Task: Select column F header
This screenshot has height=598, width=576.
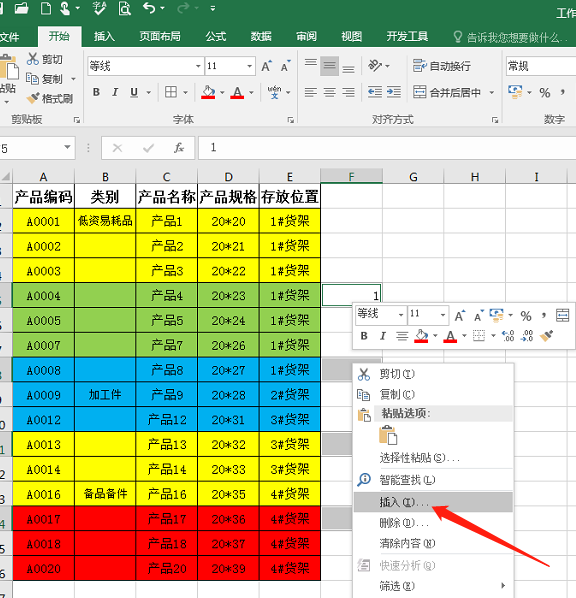Action: click(351, 177)
